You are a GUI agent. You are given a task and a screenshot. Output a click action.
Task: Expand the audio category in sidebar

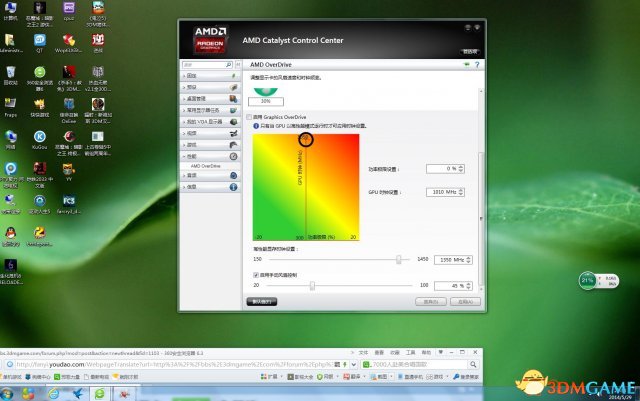click(210, 175)
